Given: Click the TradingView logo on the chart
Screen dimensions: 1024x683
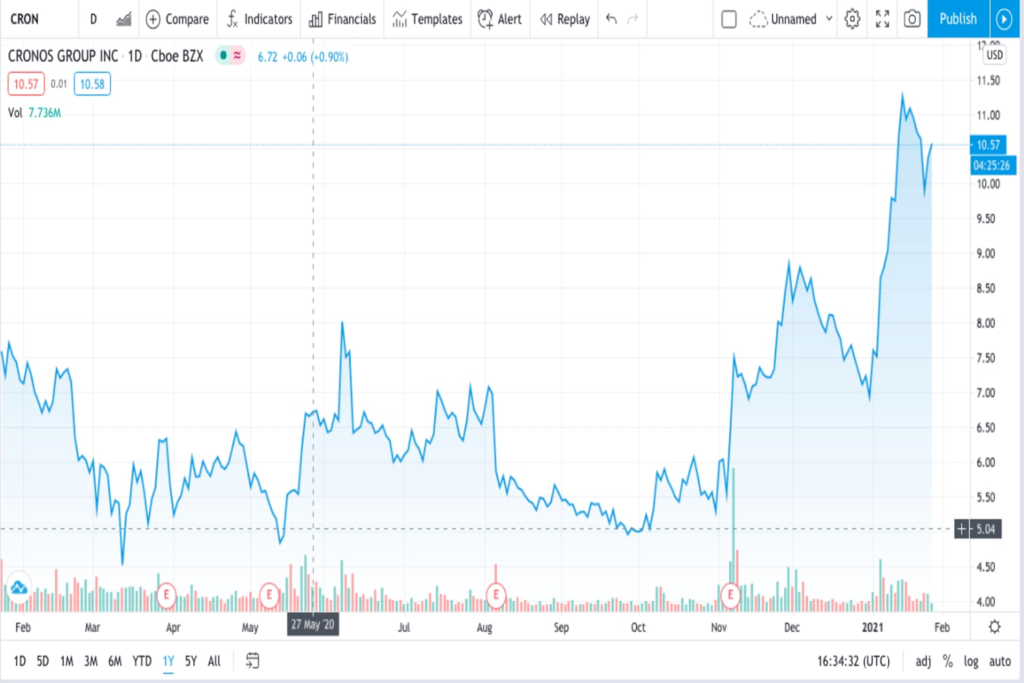Looking at the screenshot, I should click(19, 587).
